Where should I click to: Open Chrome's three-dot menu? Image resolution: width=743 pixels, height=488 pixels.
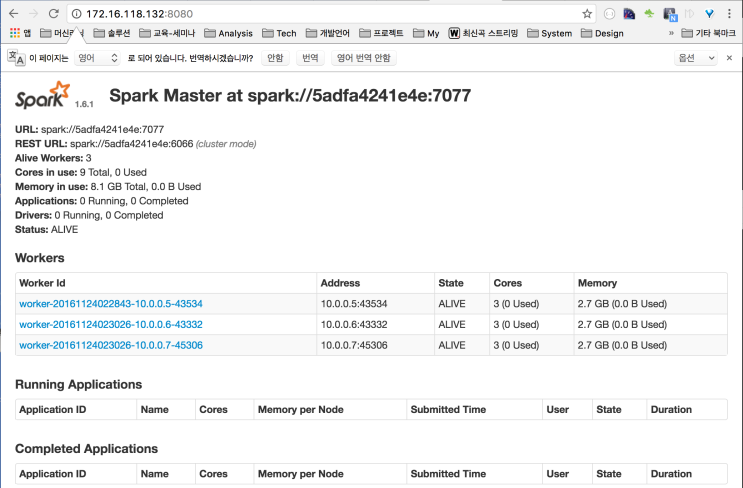click(x=729, y=14)
